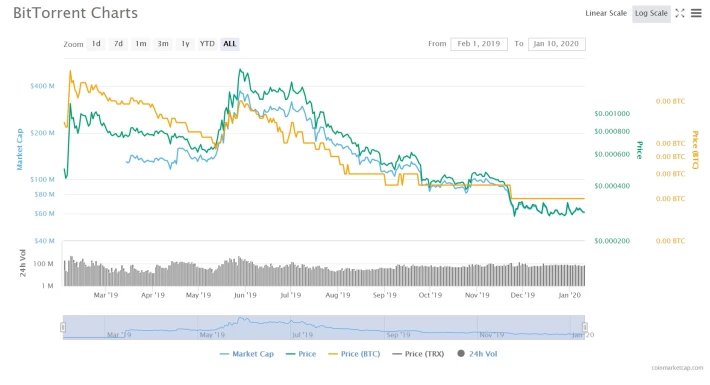This screenshot has height=385, width=710.
Task: Click the $0.000400 price axis label
Action: (612, 186)
